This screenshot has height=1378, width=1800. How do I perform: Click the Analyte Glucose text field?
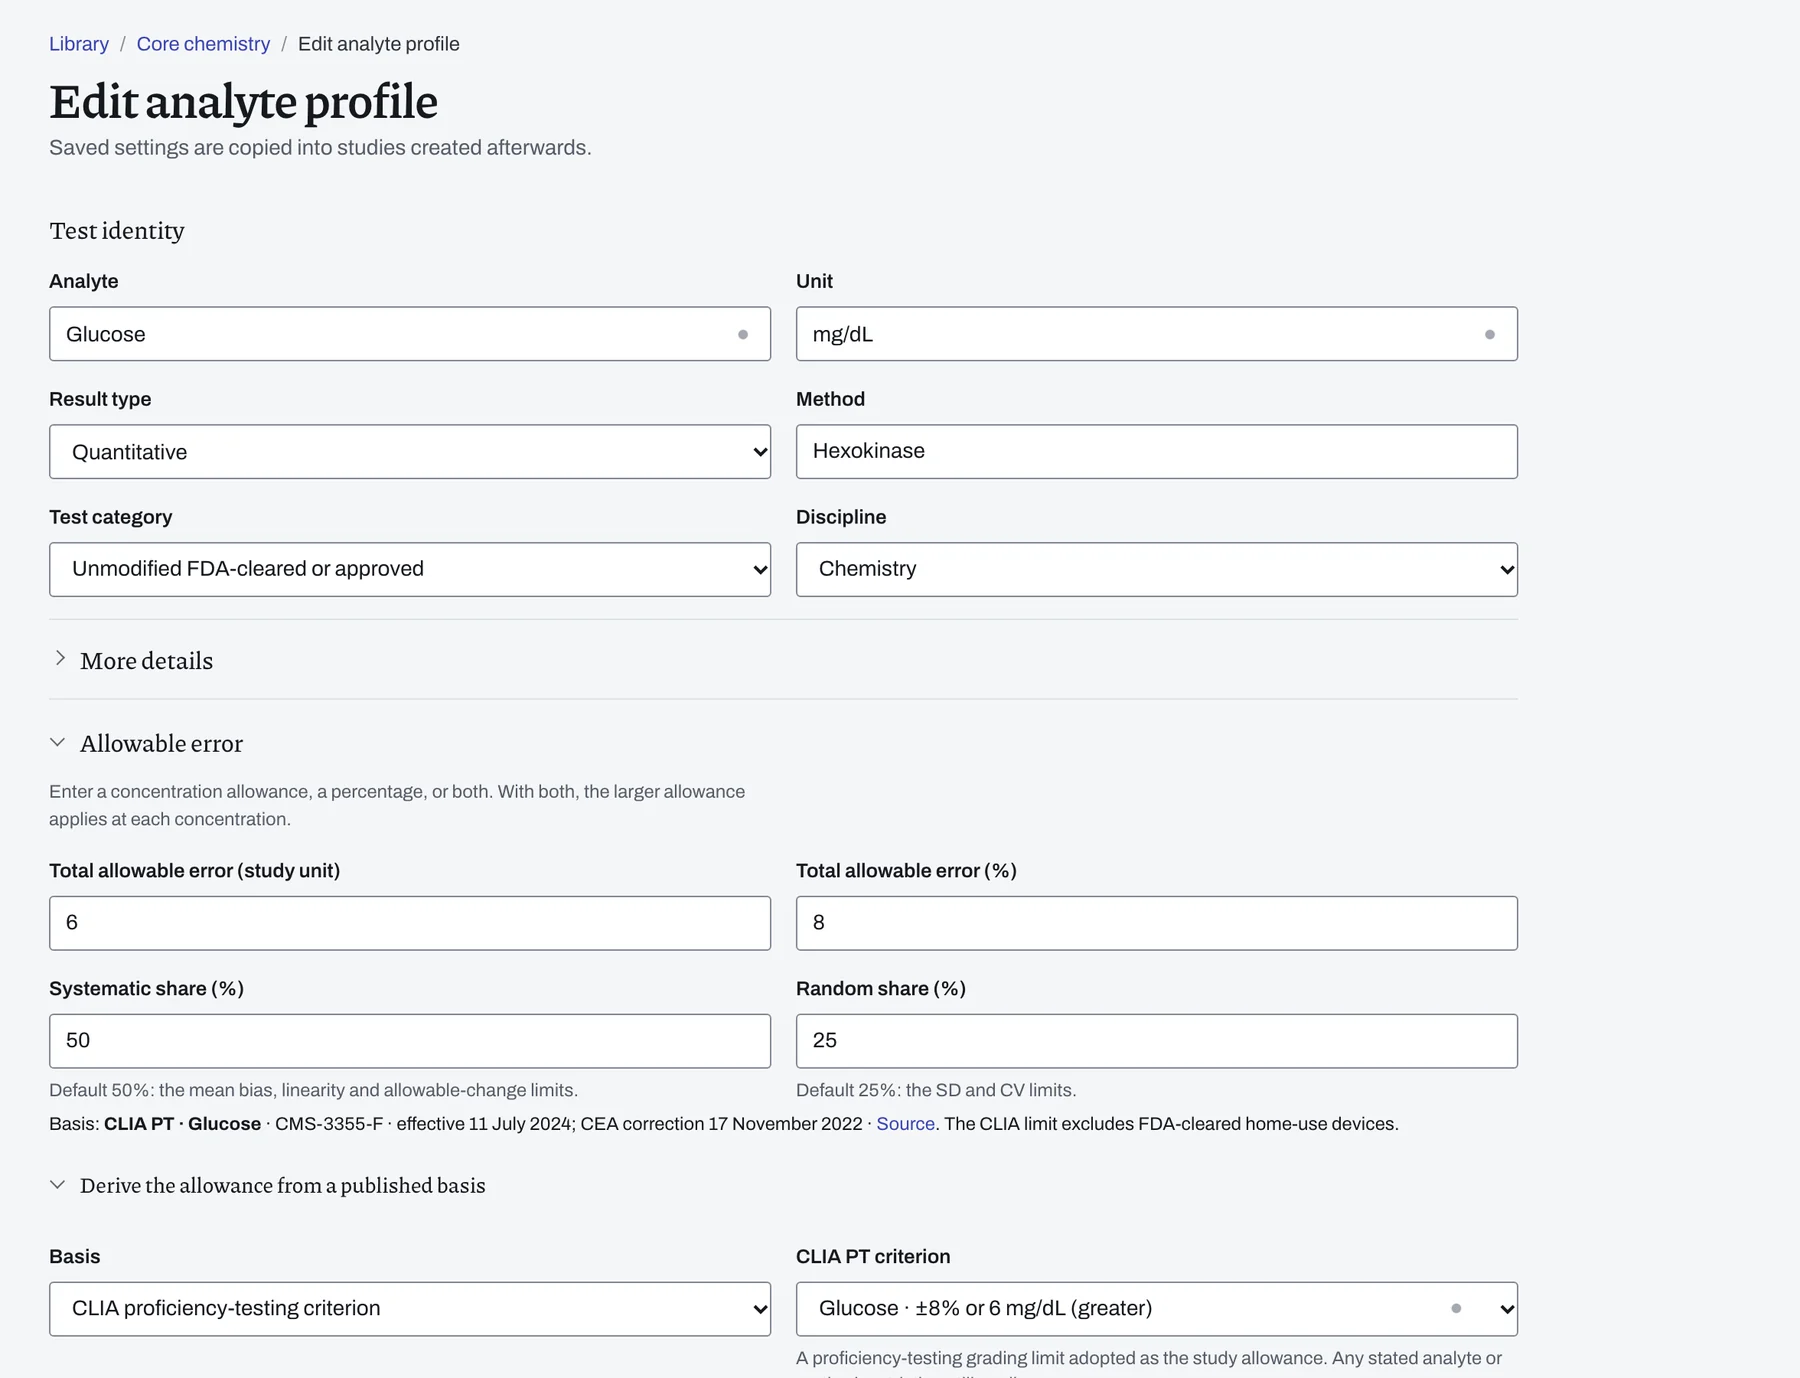410,334
